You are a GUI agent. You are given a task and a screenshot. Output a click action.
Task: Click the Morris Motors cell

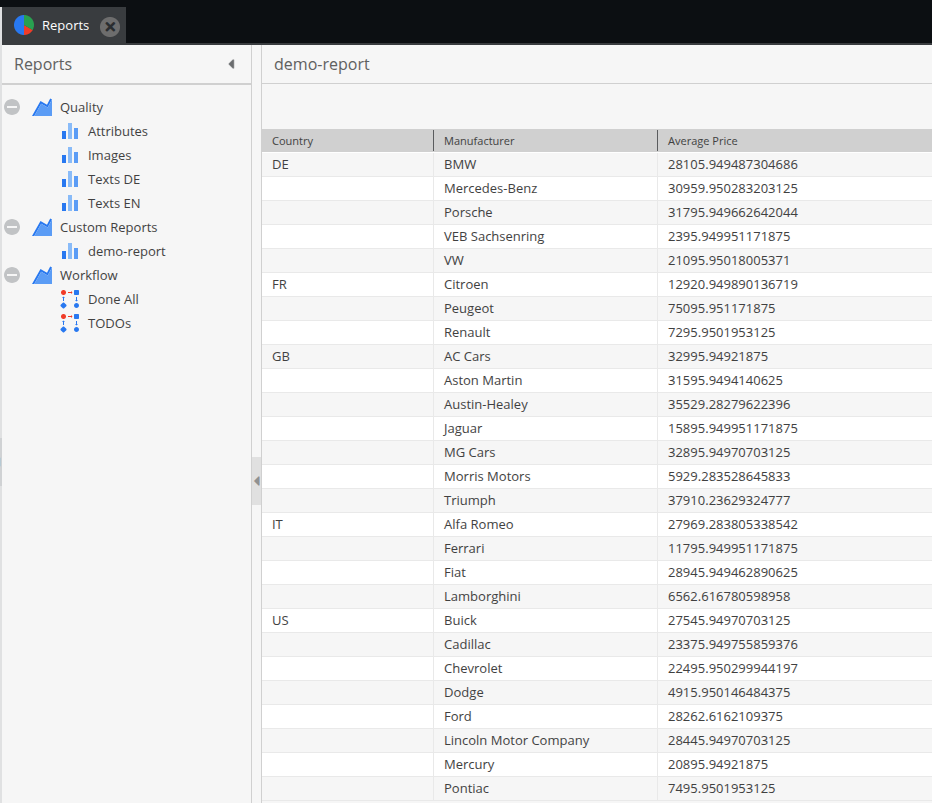point(546,477)
